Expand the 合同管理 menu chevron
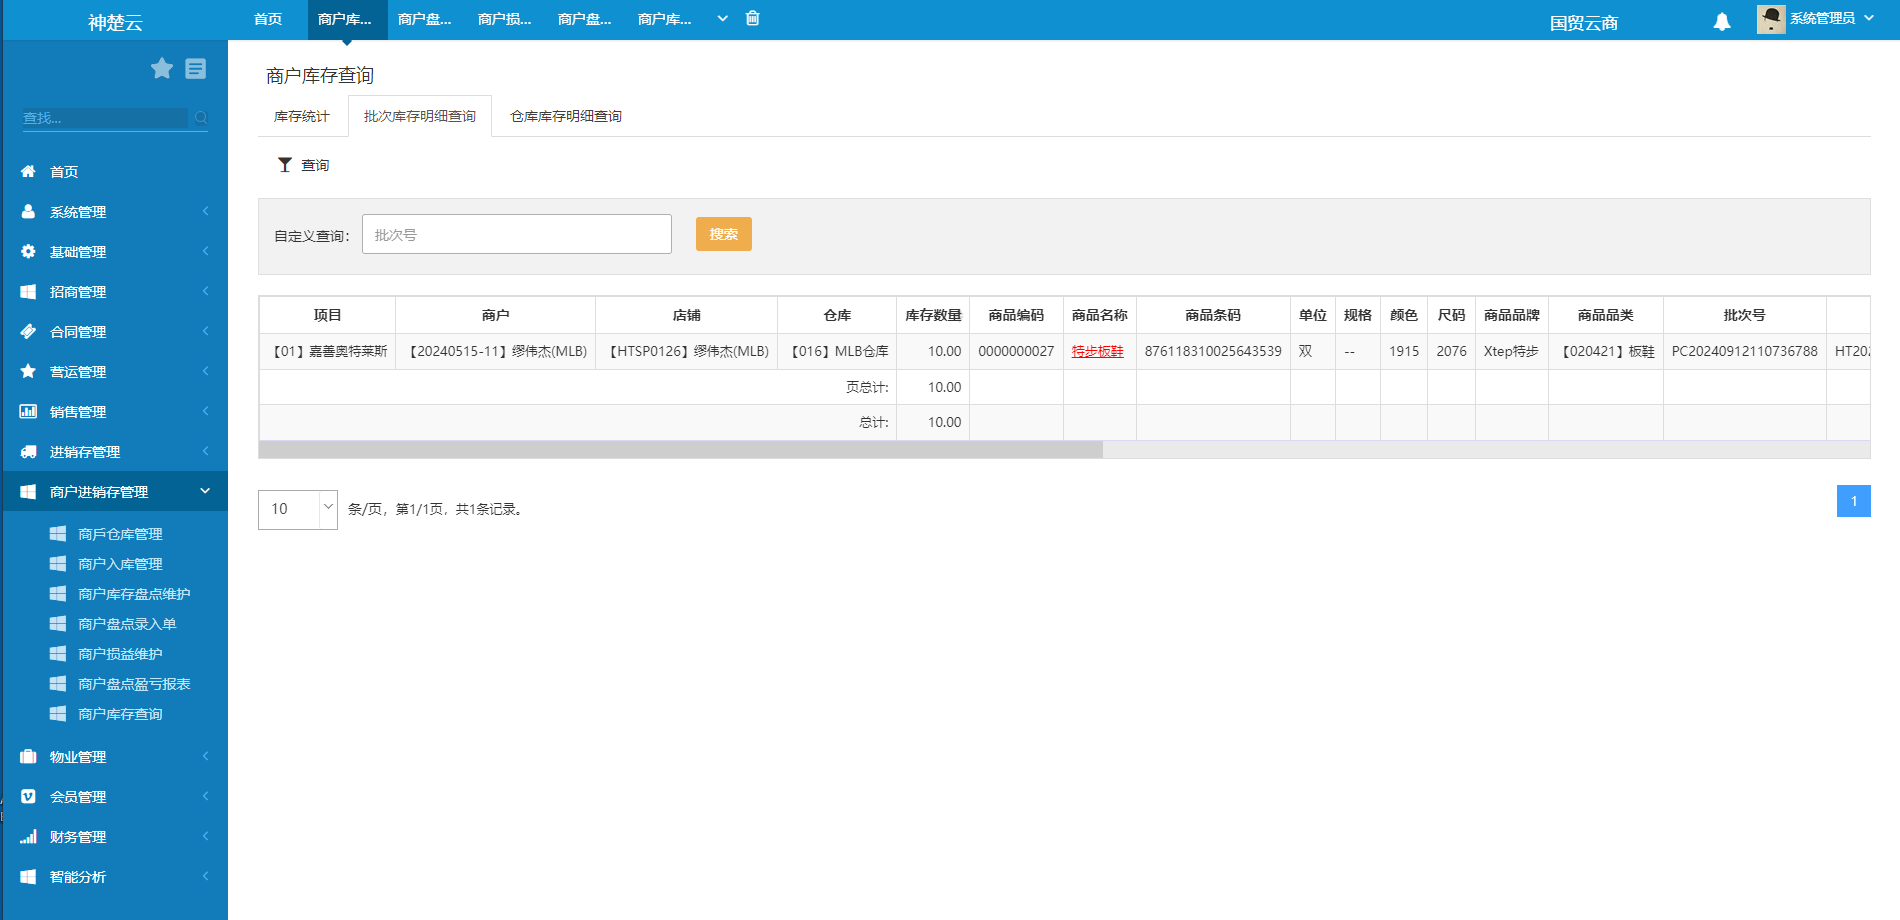This screenshot has height=920, width=1900. (205, 331)
